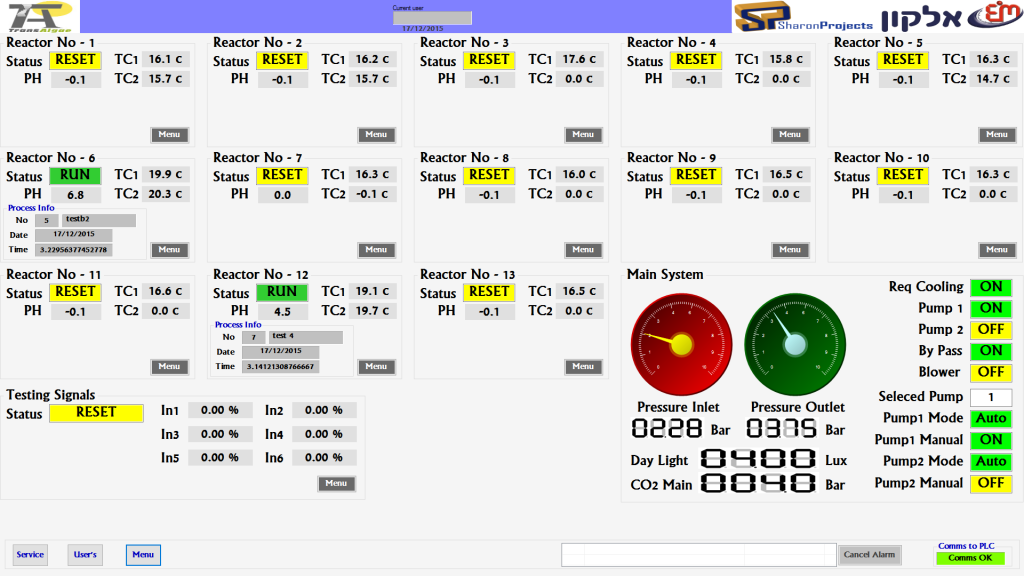Screen dimensions: 1024x576
Task: Toggle the By Pass ON switch
Action: (991, 351)
